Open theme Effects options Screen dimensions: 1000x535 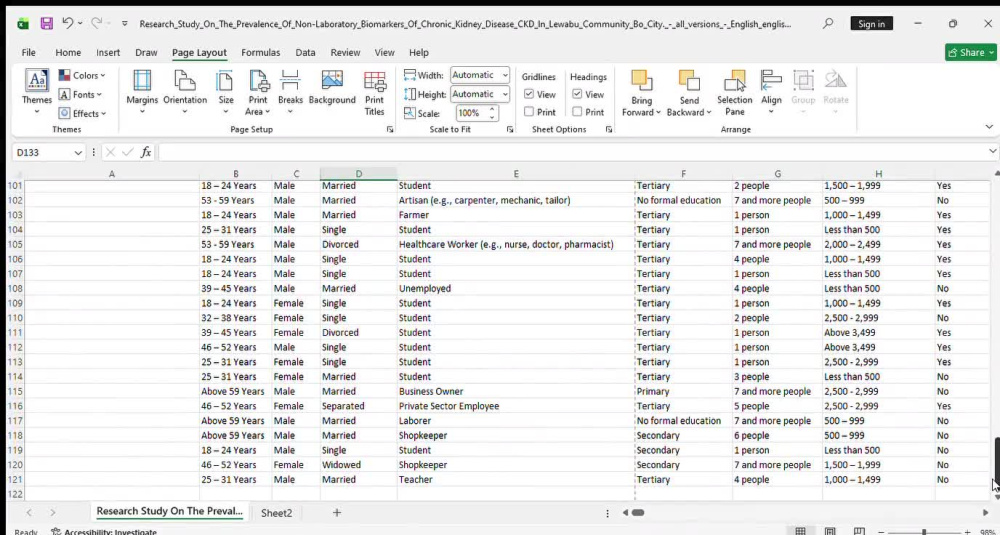82,114
